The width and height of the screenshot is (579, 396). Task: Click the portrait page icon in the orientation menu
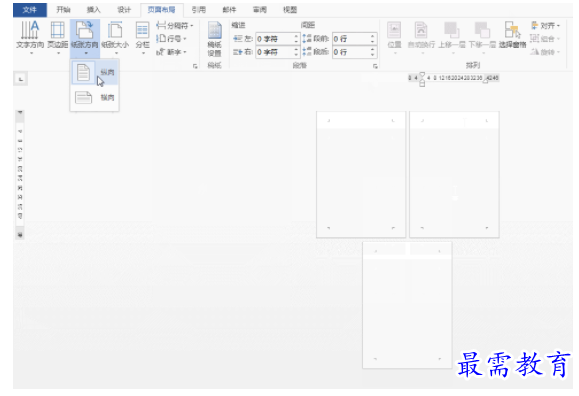(83, 72)
